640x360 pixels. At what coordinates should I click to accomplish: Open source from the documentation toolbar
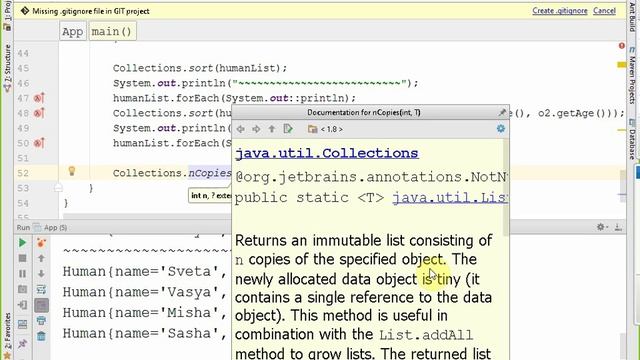point(288,129)
